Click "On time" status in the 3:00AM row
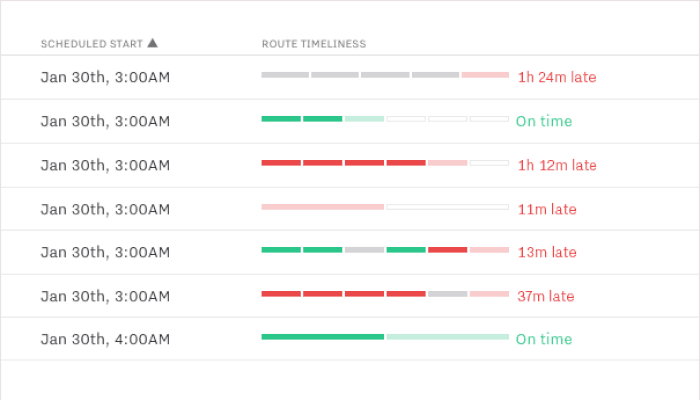Screen dimensions: 700x400 click(x=544, y=121)
